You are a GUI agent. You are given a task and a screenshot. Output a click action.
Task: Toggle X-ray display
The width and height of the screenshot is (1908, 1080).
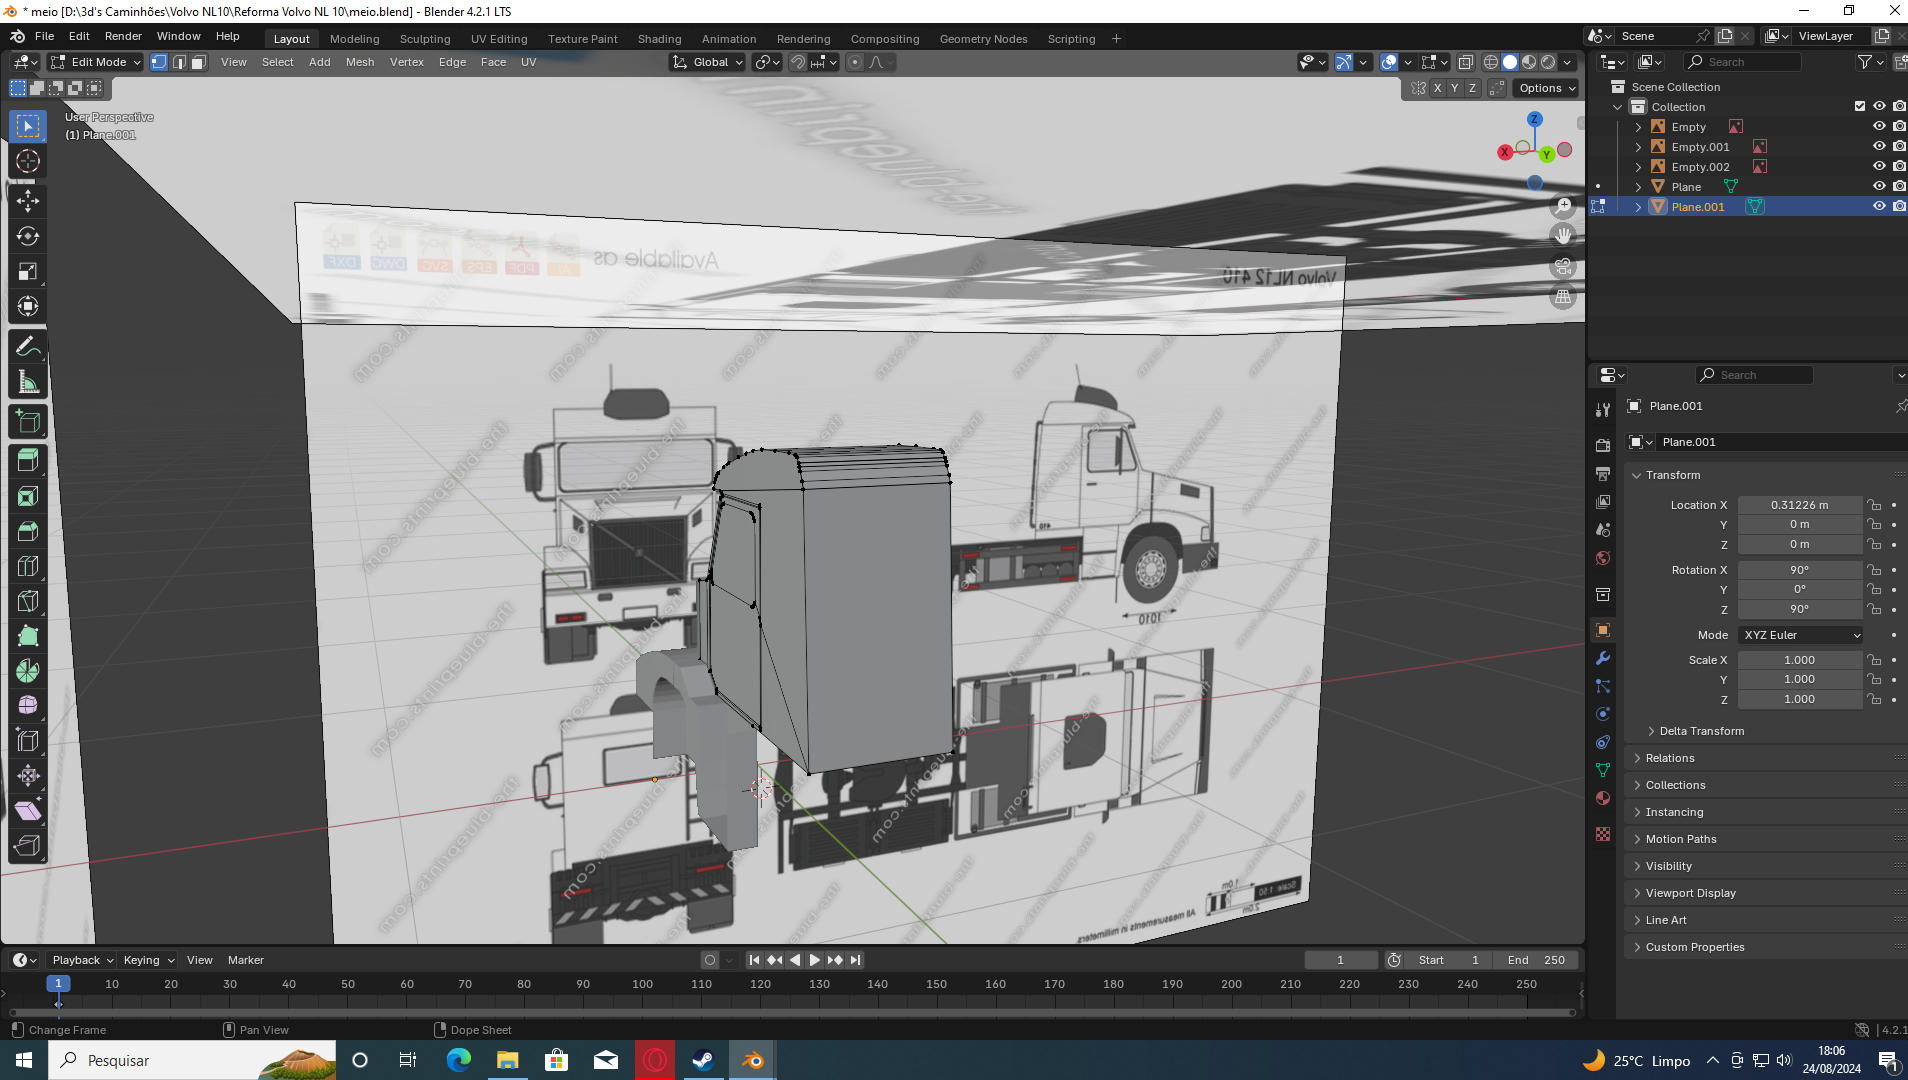click(1466, 62)
